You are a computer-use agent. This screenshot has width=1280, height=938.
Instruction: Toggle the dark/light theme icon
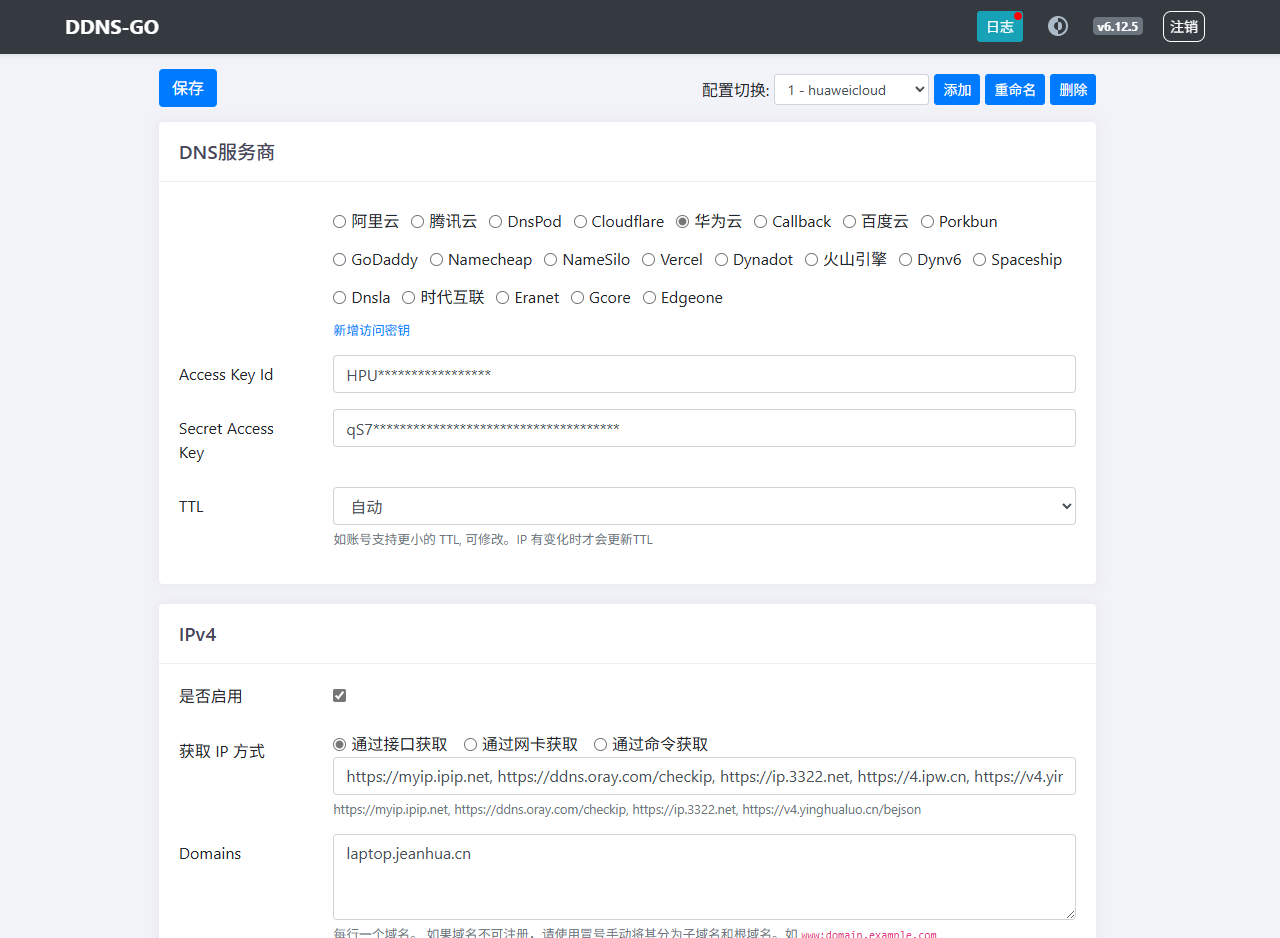(x=1057, y=26)
